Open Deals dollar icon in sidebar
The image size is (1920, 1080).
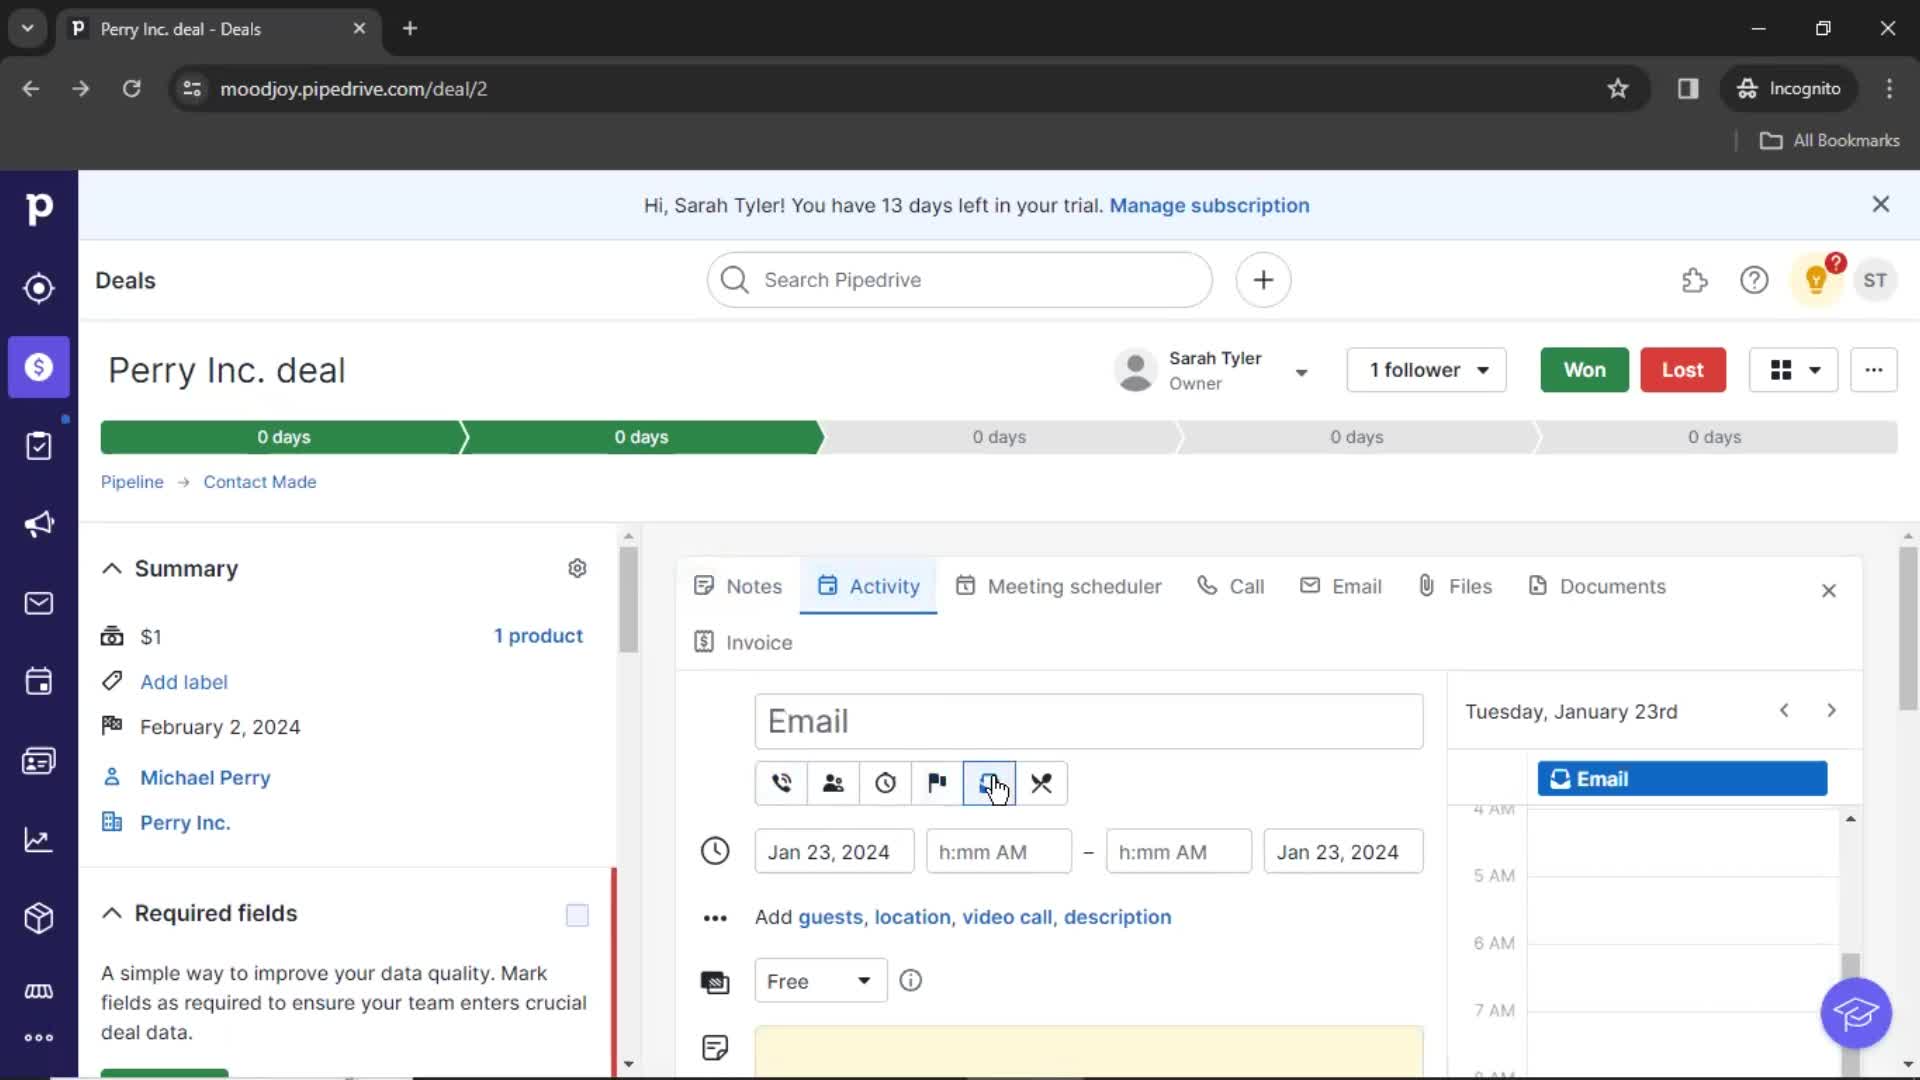tap(39, 367)
